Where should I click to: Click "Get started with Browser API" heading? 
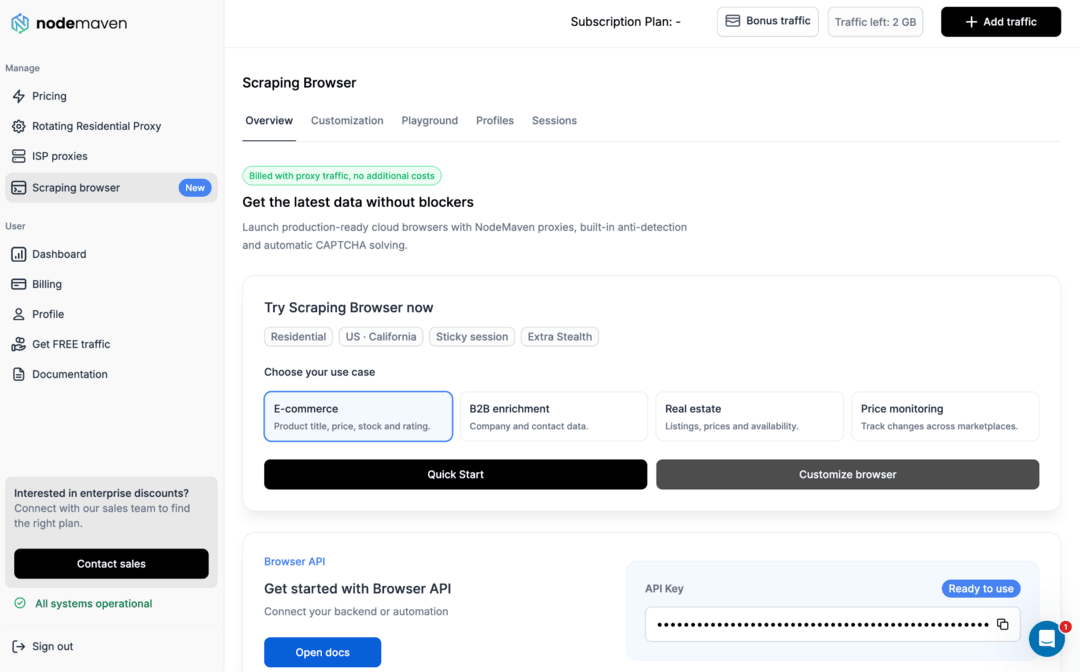(x=357, y=589)
